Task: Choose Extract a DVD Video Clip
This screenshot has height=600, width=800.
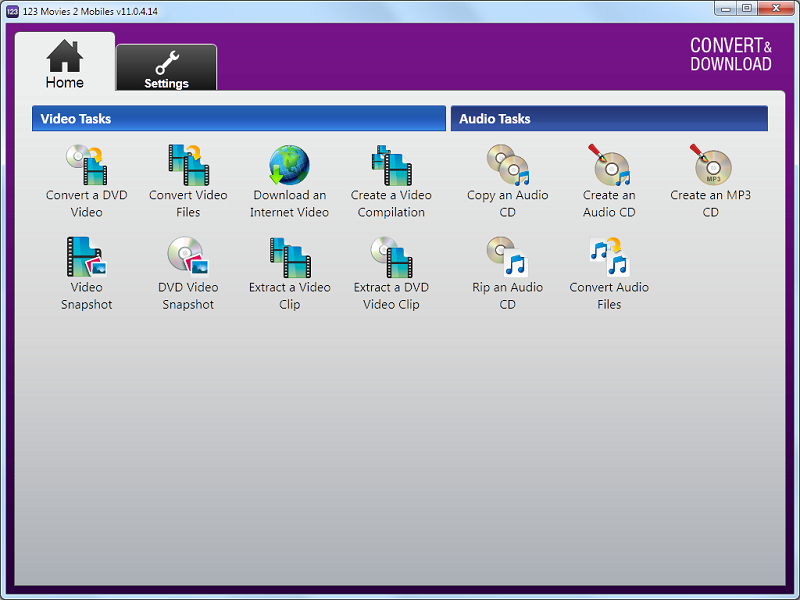Action: tap(391, 257)
